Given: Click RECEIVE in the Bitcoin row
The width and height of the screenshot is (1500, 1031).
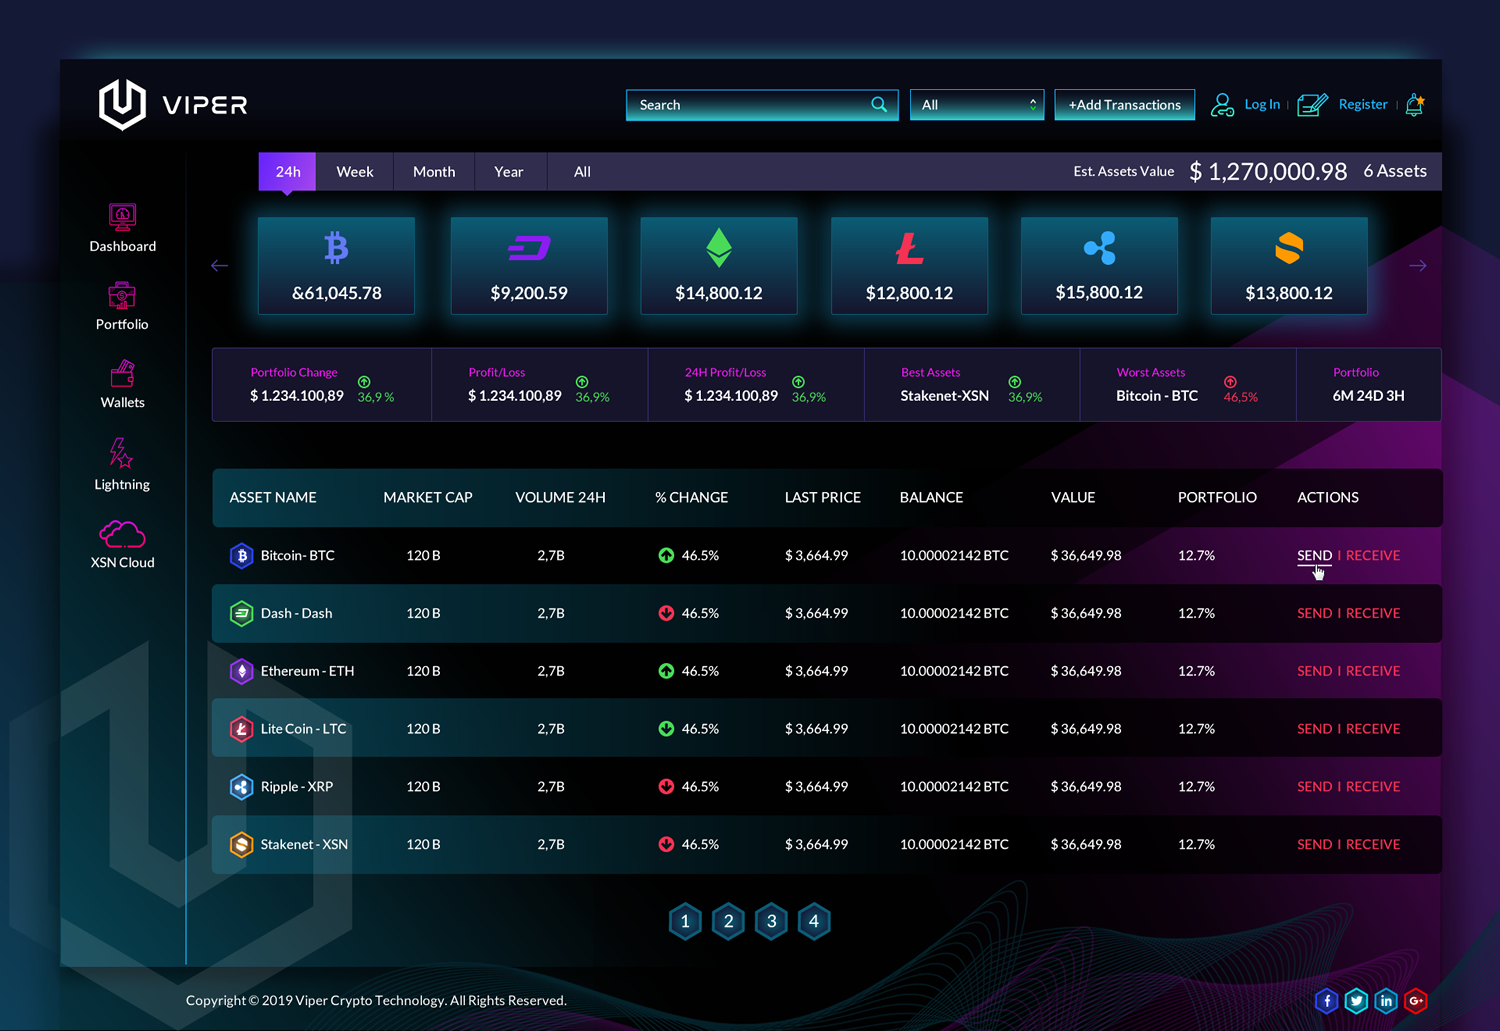Looking at the screenshot, I should click(x=1373, y=555).
